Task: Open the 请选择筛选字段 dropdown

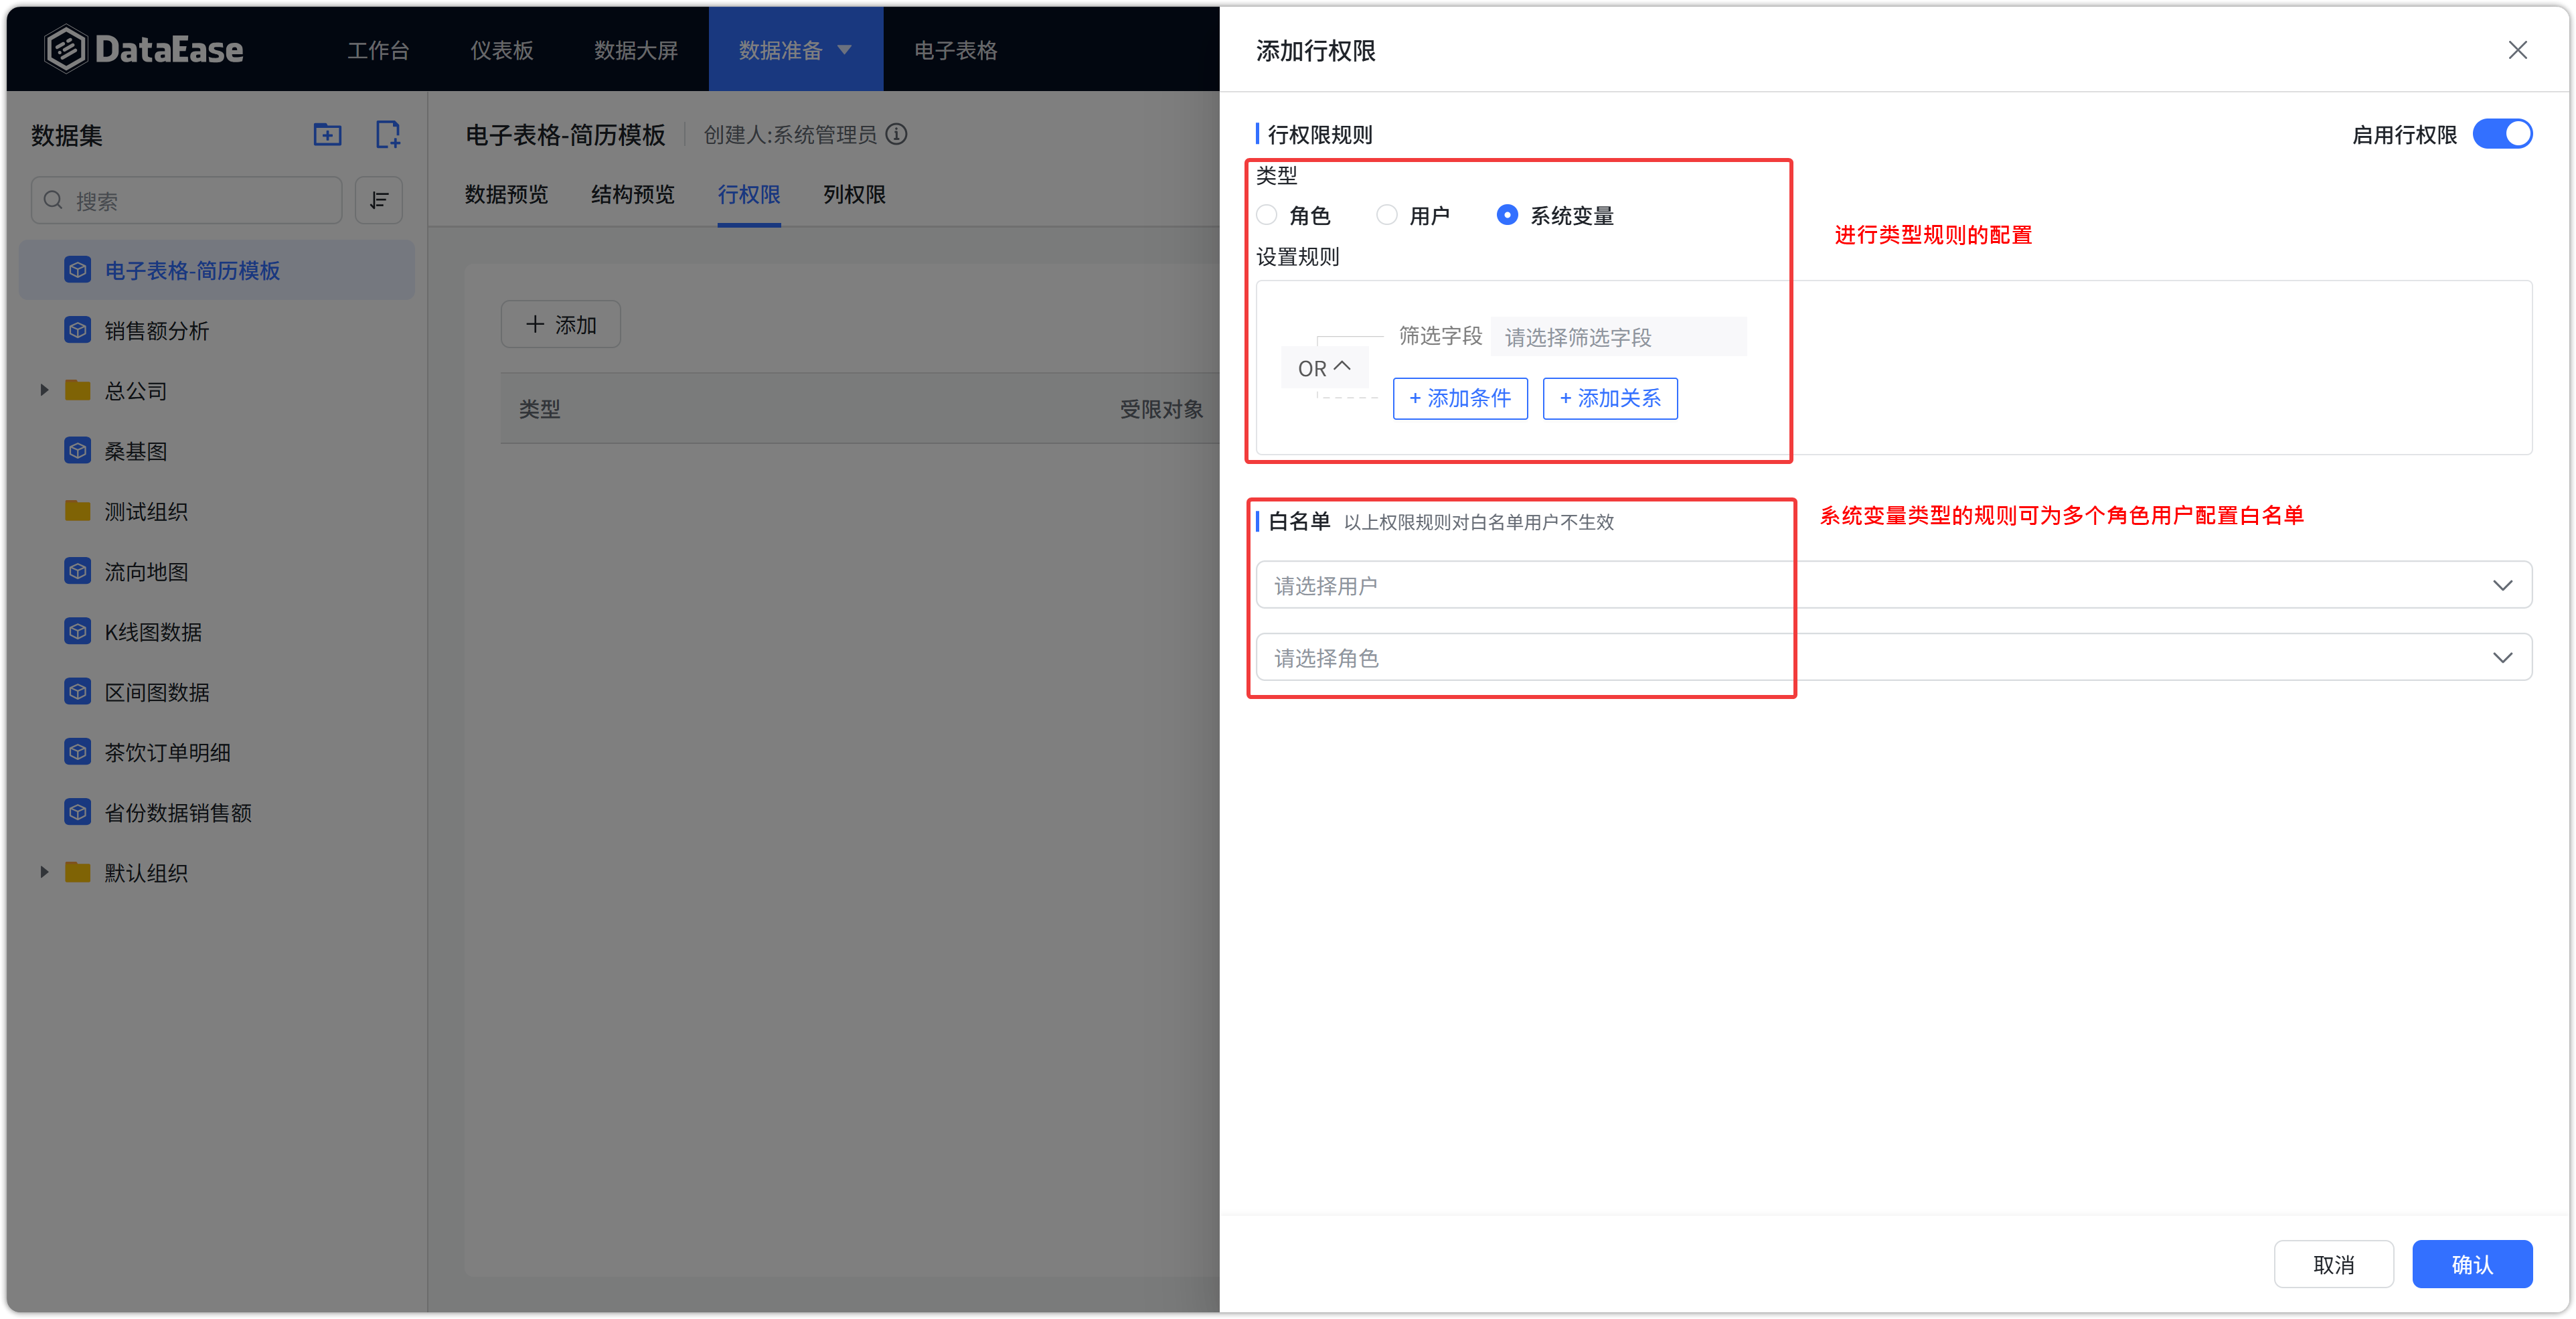Action: point(1618,337)
